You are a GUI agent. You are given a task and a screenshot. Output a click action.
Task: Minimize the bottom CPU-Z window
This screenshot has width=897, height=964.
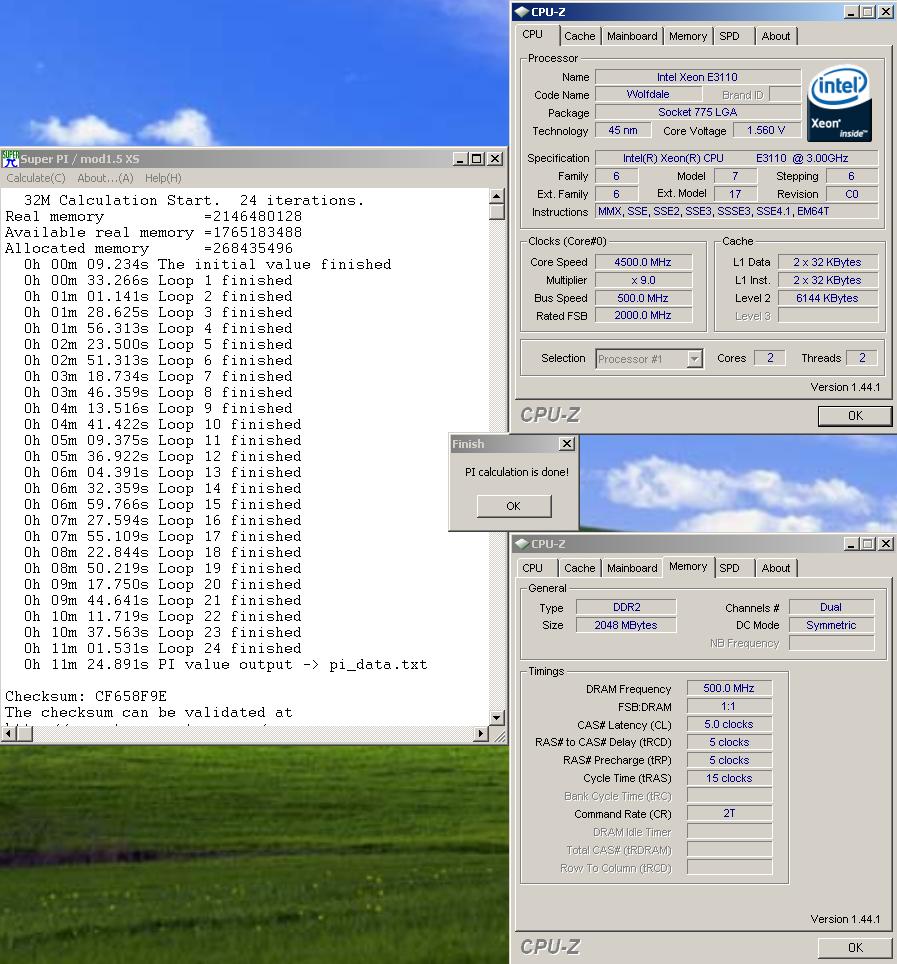point(851,543)
